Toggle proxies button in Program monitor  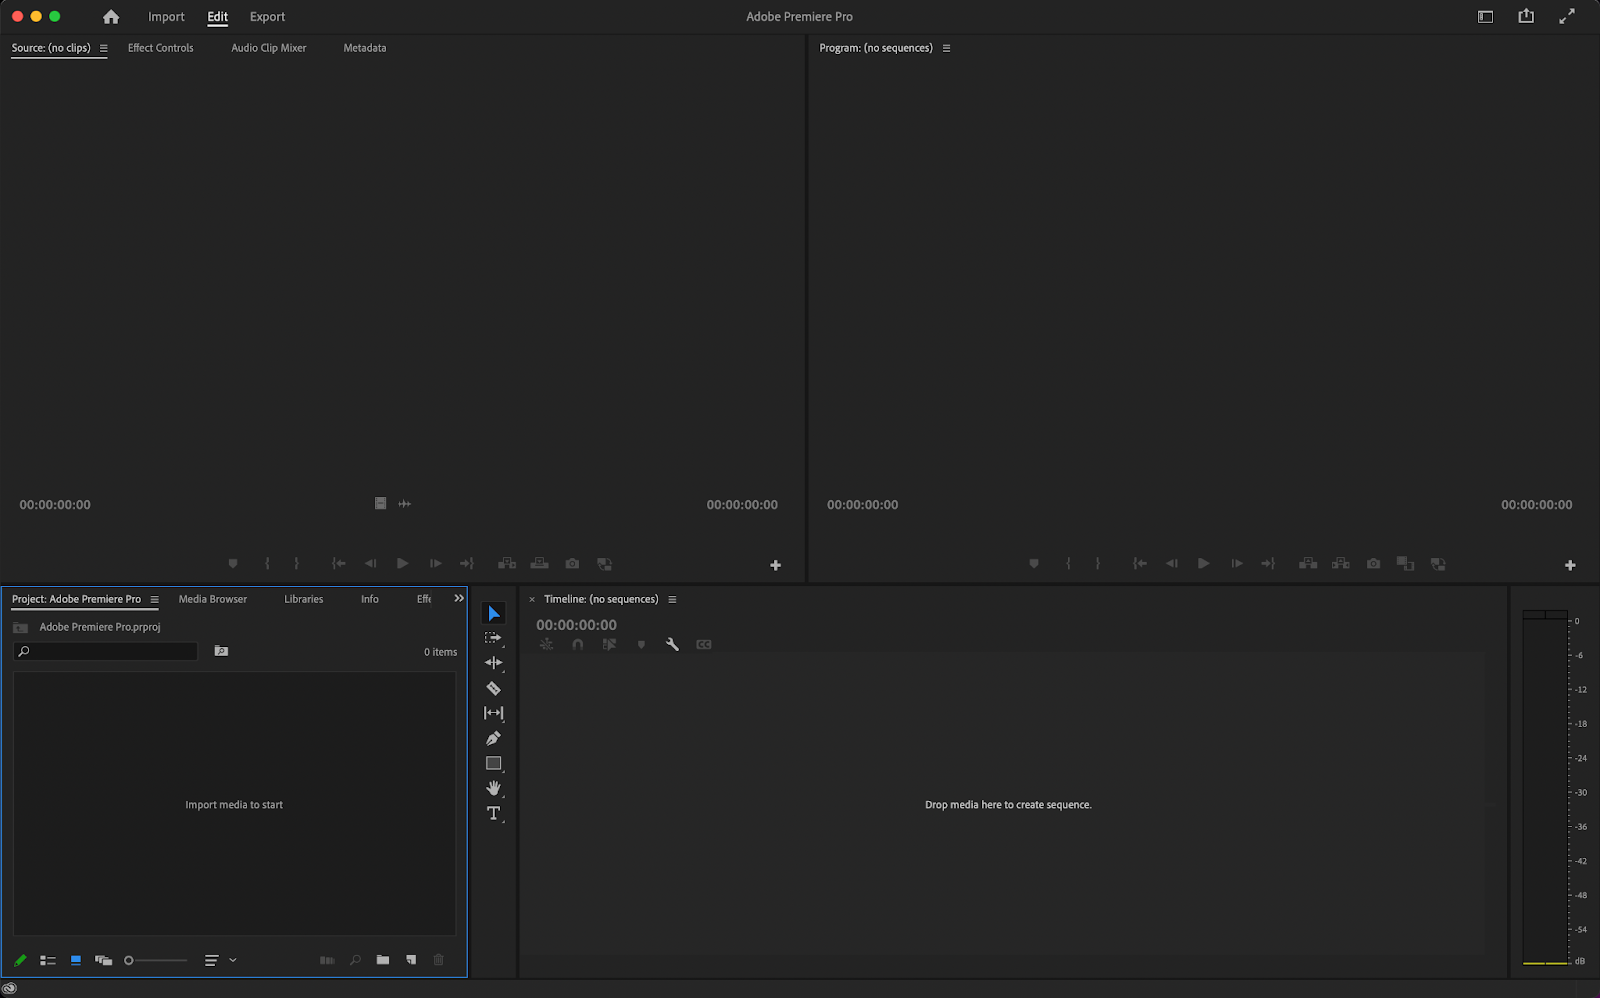tap(1438, 564)
